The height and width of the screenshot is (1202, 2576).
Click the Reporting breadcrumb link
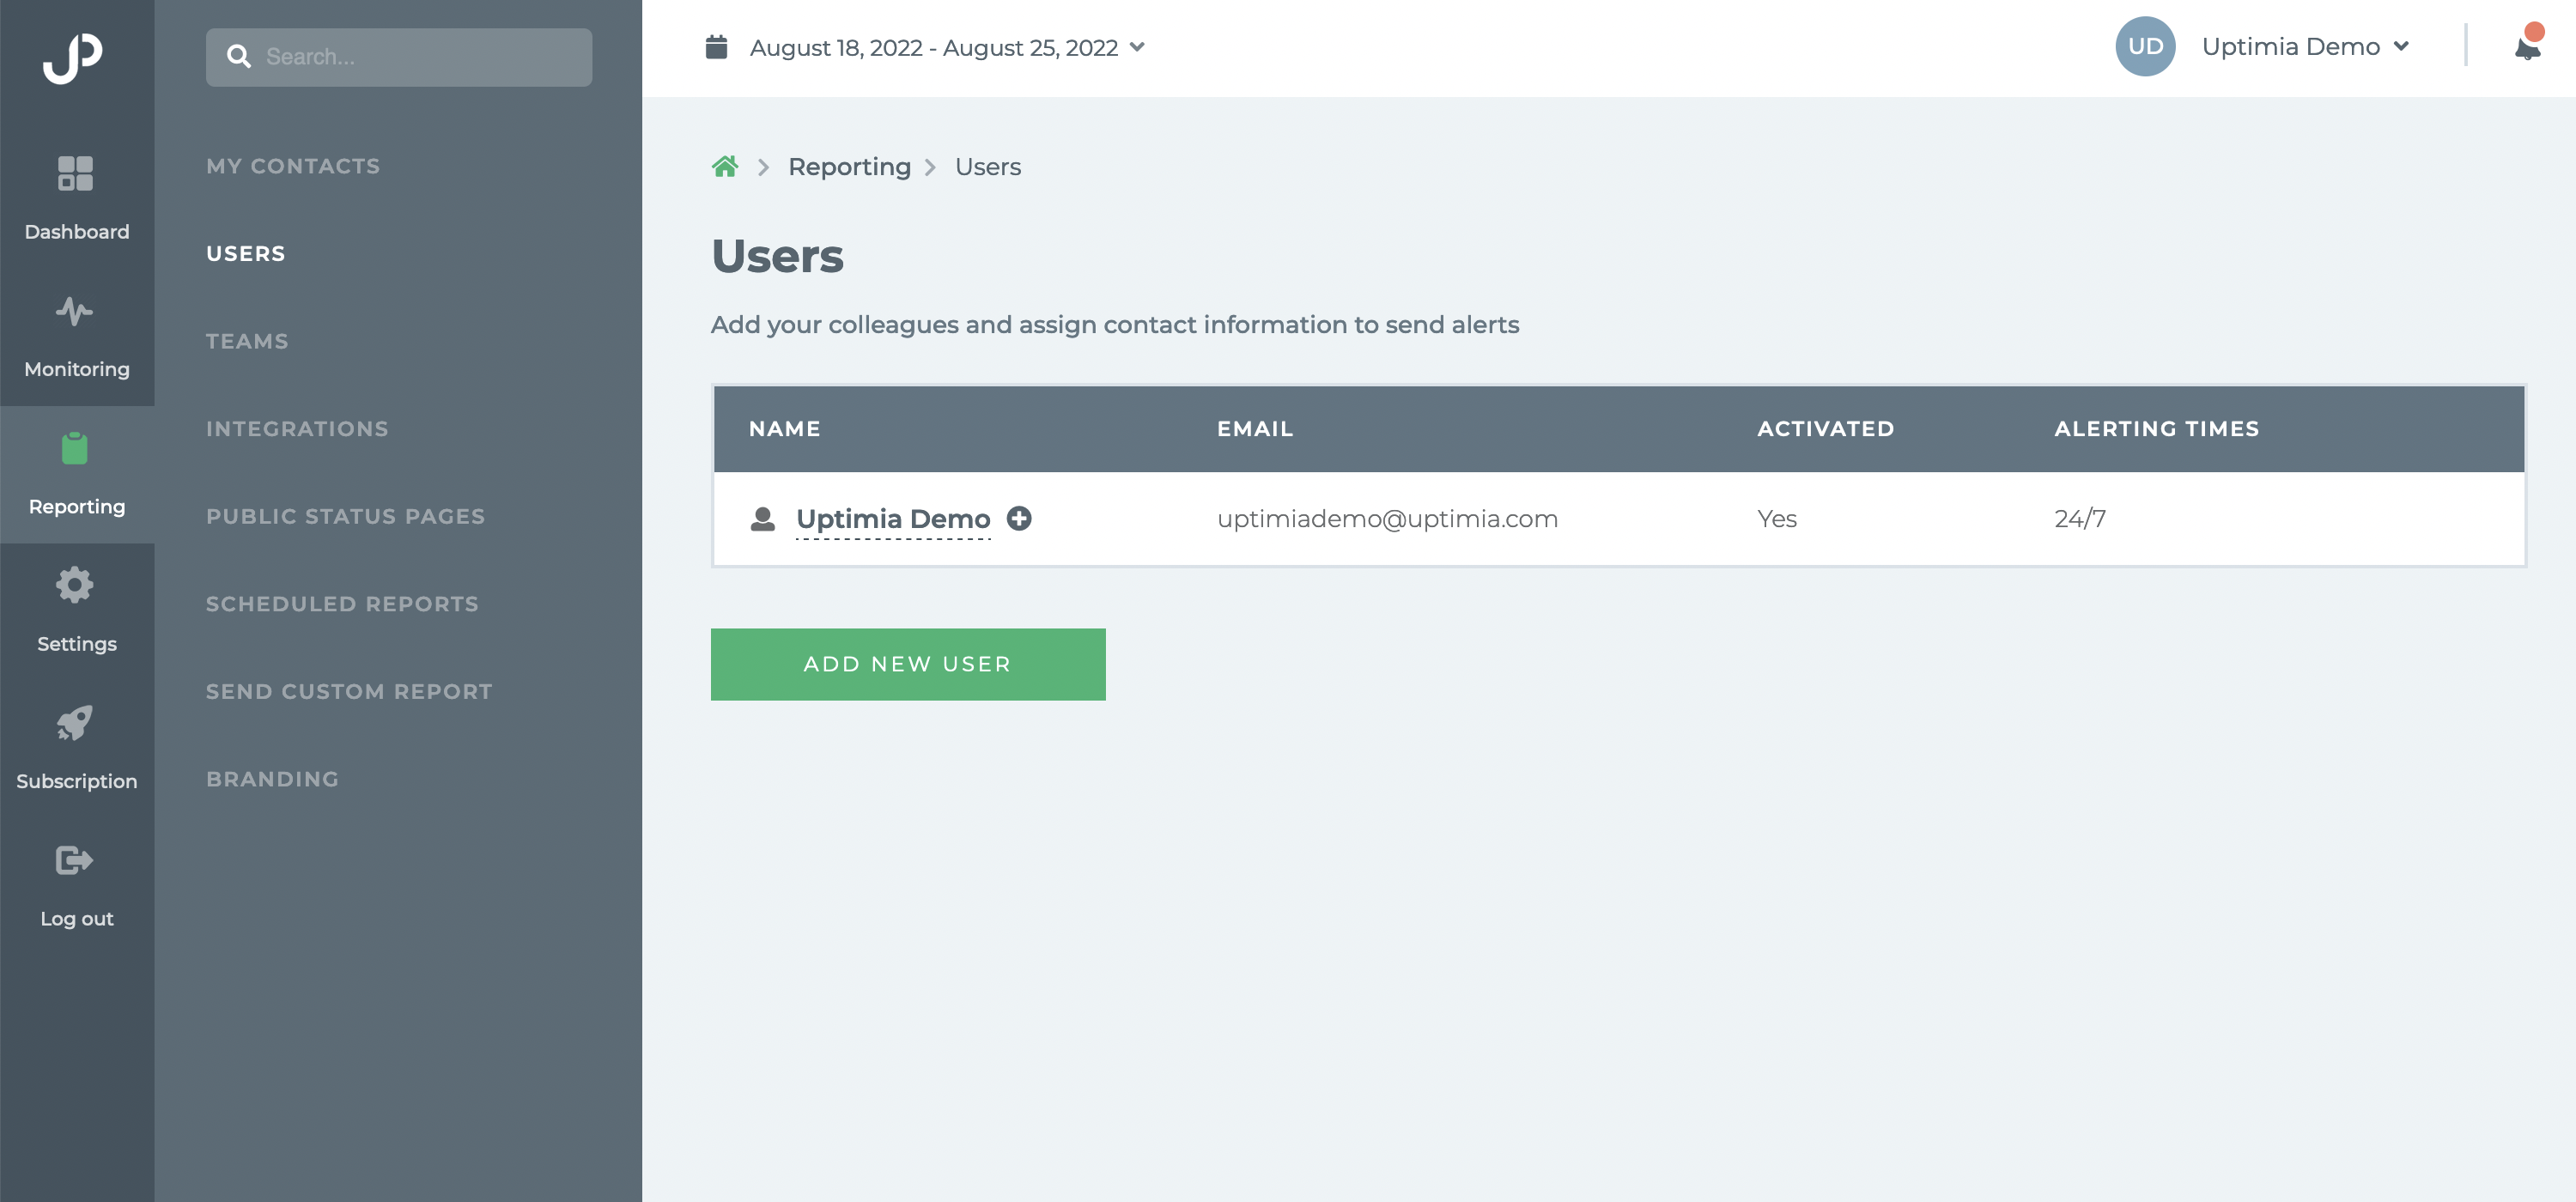coord(849,166)
